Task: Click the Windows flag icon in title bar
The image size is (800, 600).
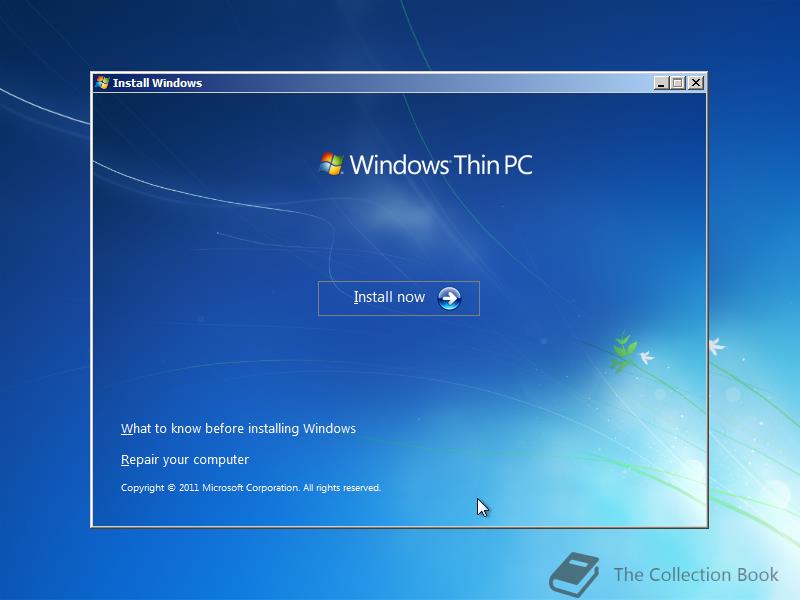Action: [x=102, y=83]
